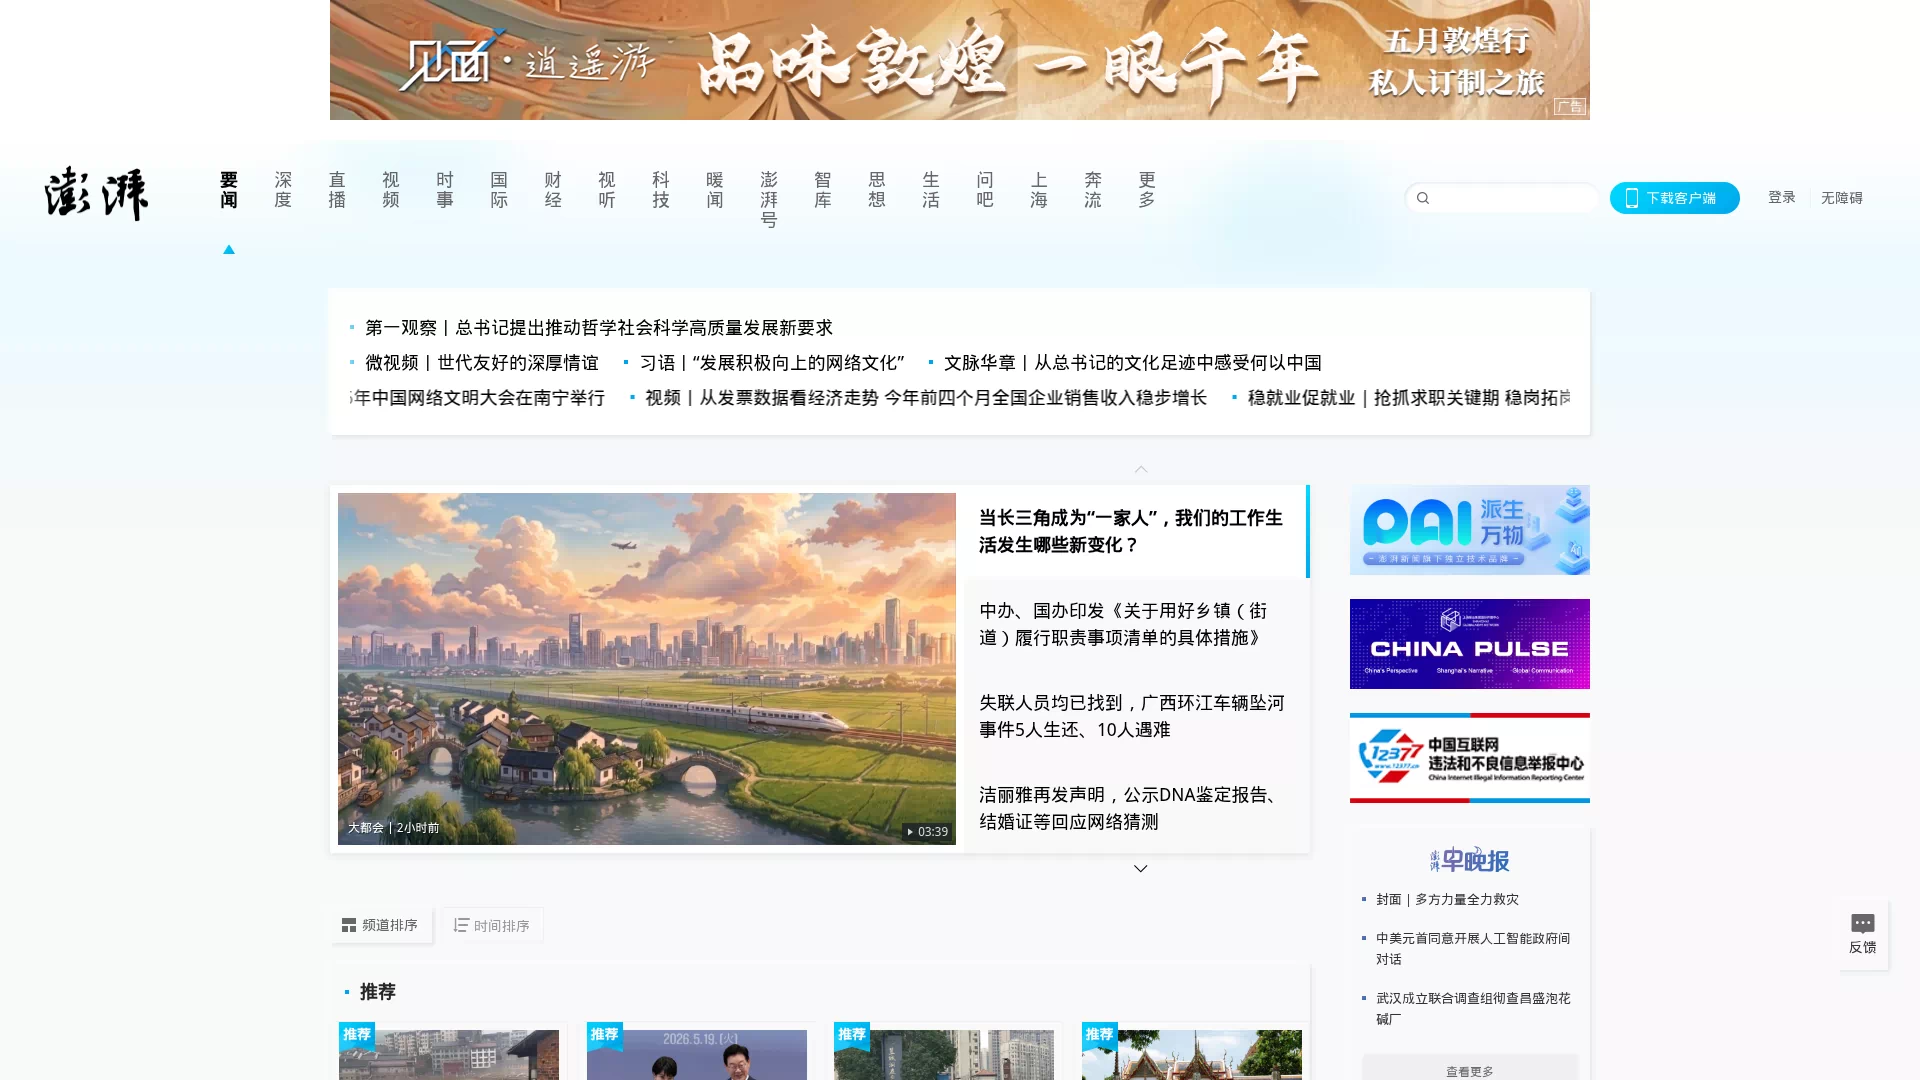Open the 奔流 channel
This screenshot has width=1920, height=1080.
pos(1093,190)
